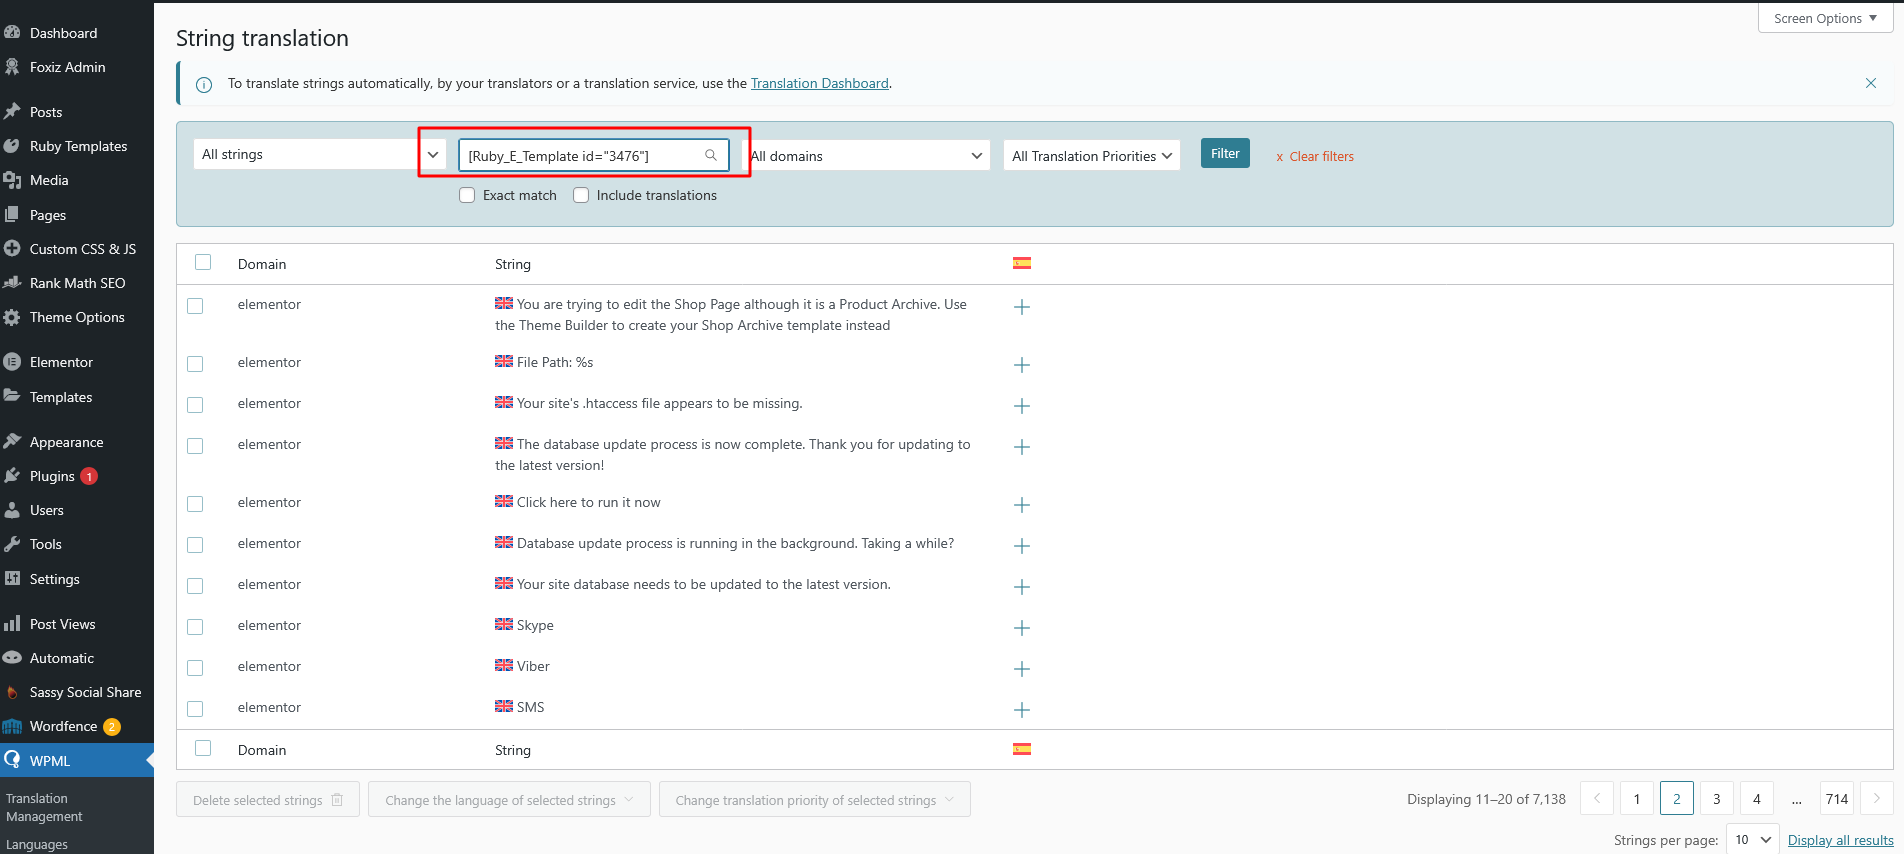Open Translation Management submenu
Screen dimensions: 1904x854
click(44, 807)
